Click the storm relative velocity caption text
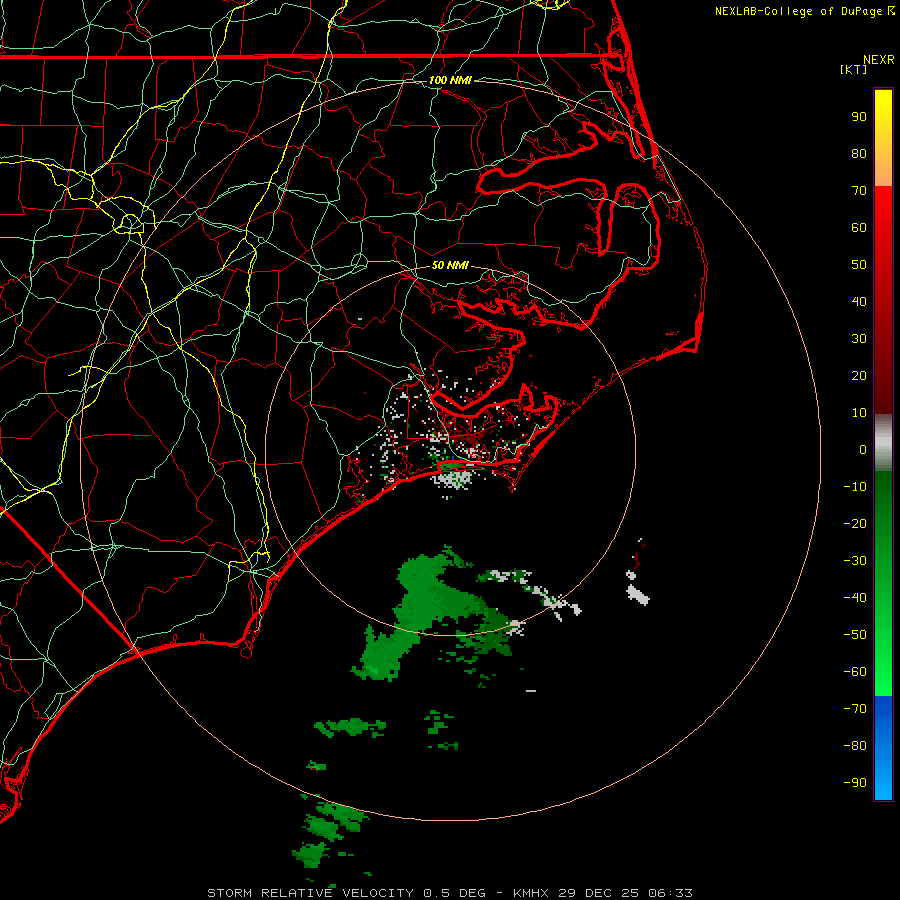Screen dimensions: 900x900 tap(449, 893)
